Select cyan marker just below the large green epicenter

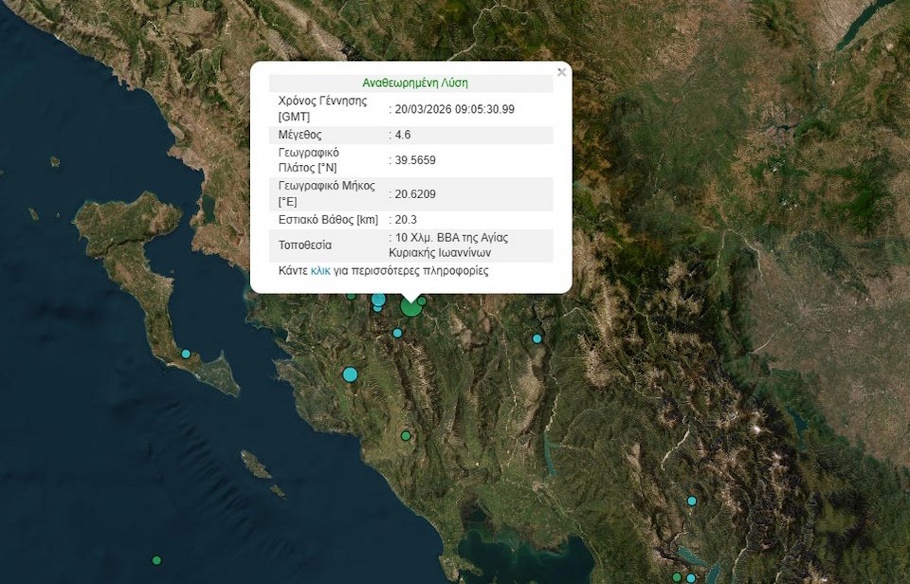click(x=397, y=333)
